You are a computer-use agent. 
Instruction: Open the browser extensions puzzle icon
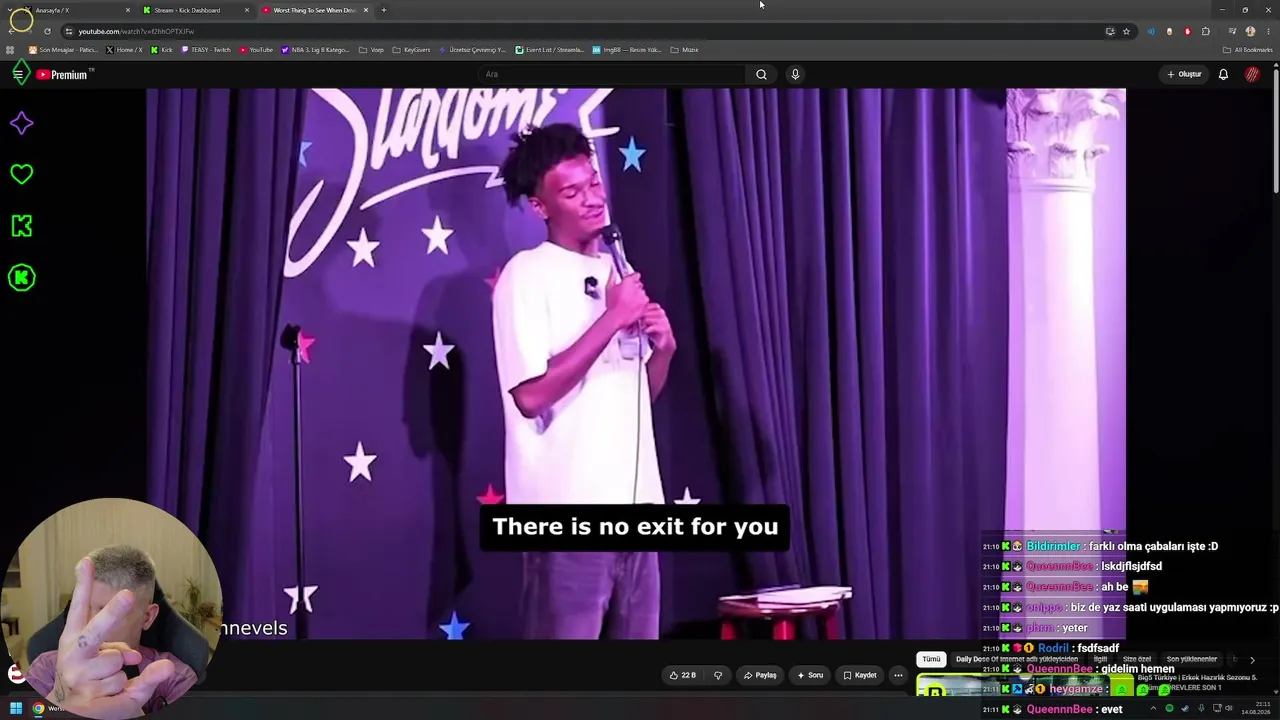coord(1206,31)
